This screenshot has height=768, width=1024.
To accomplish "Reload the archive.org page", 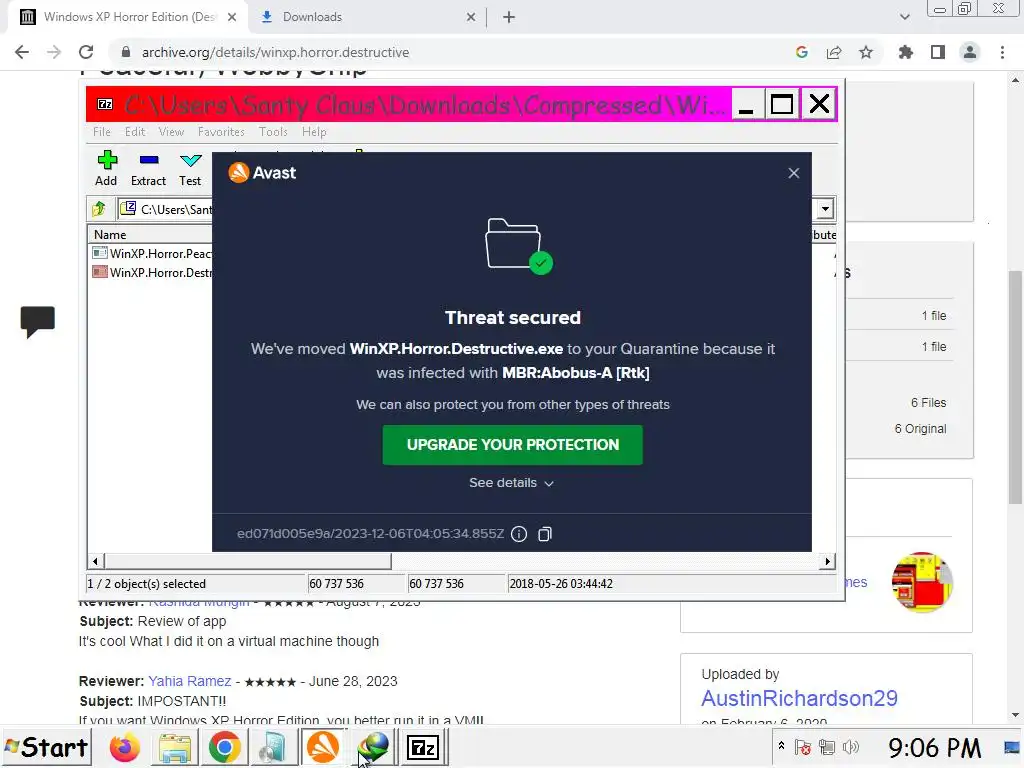I will [x=86, y=52].
